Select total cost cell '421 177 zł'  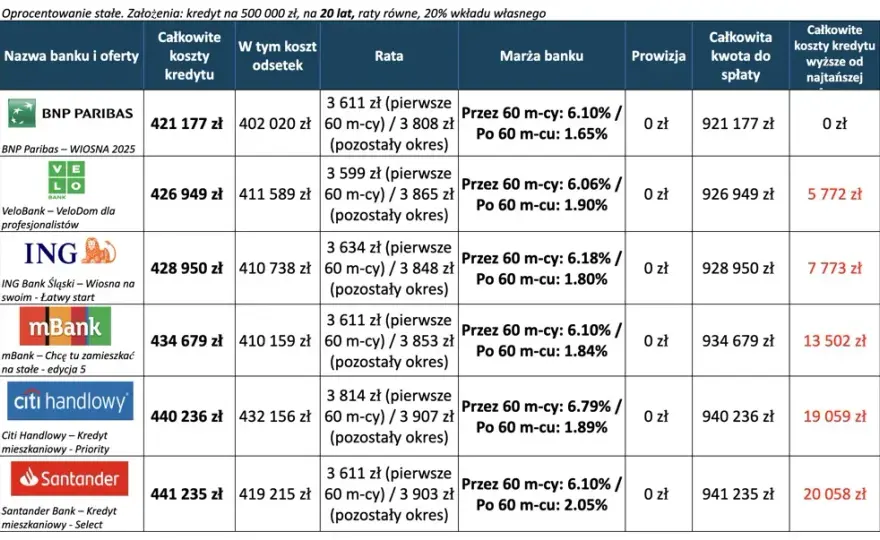[186, 123]
